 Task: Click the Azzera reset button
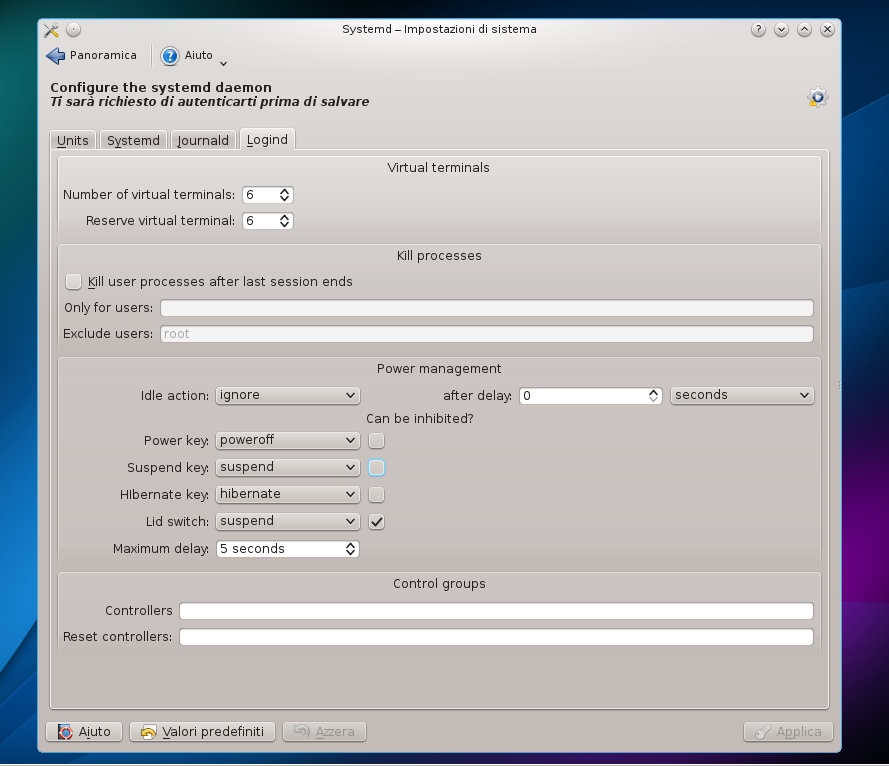coord(324,732)
